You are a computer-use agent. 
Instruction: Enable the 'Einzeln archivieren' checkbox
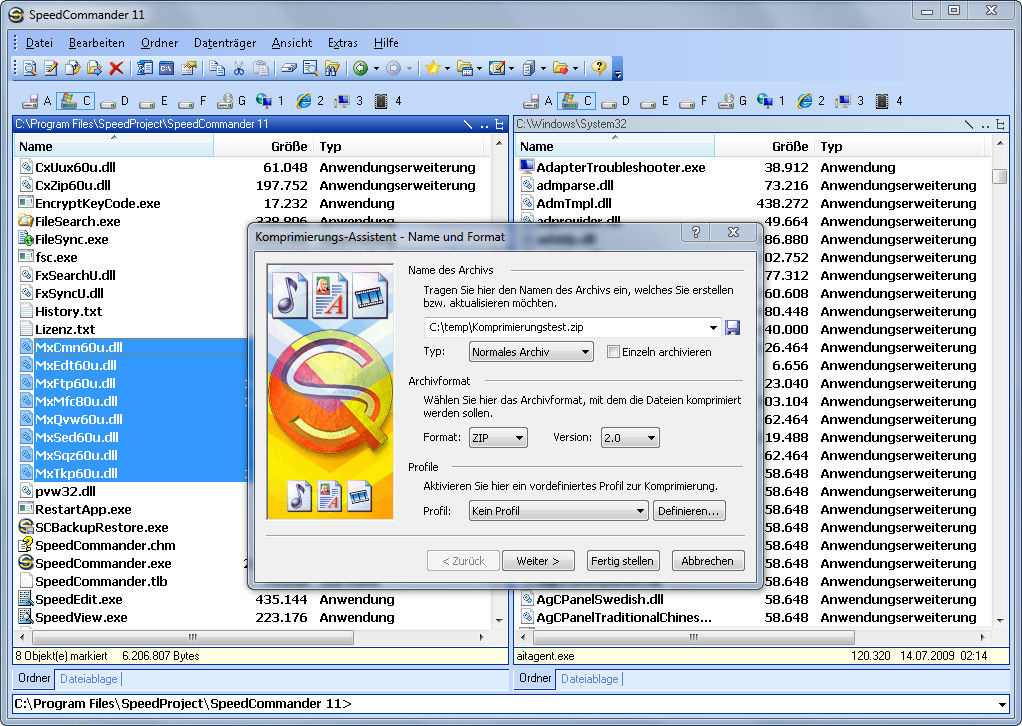pyautogui.click(x=613, y=352)
